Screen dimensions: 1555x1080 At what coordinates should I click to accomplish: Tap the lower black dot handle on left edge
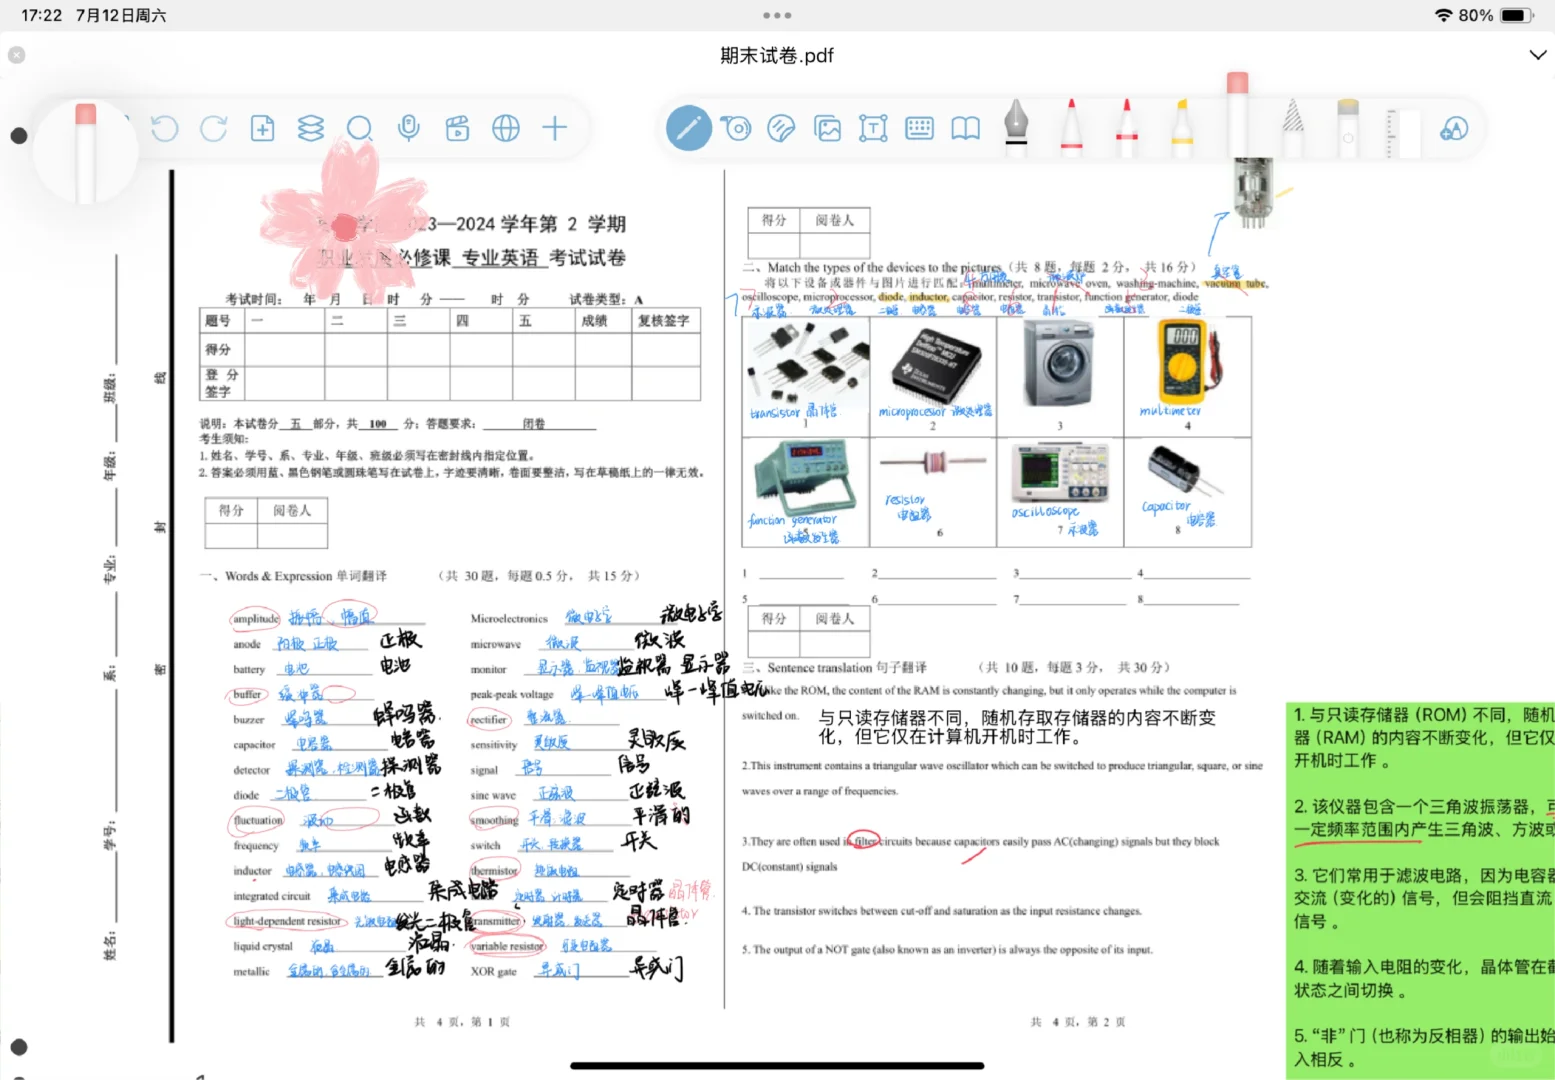(x=18, y=1047)
